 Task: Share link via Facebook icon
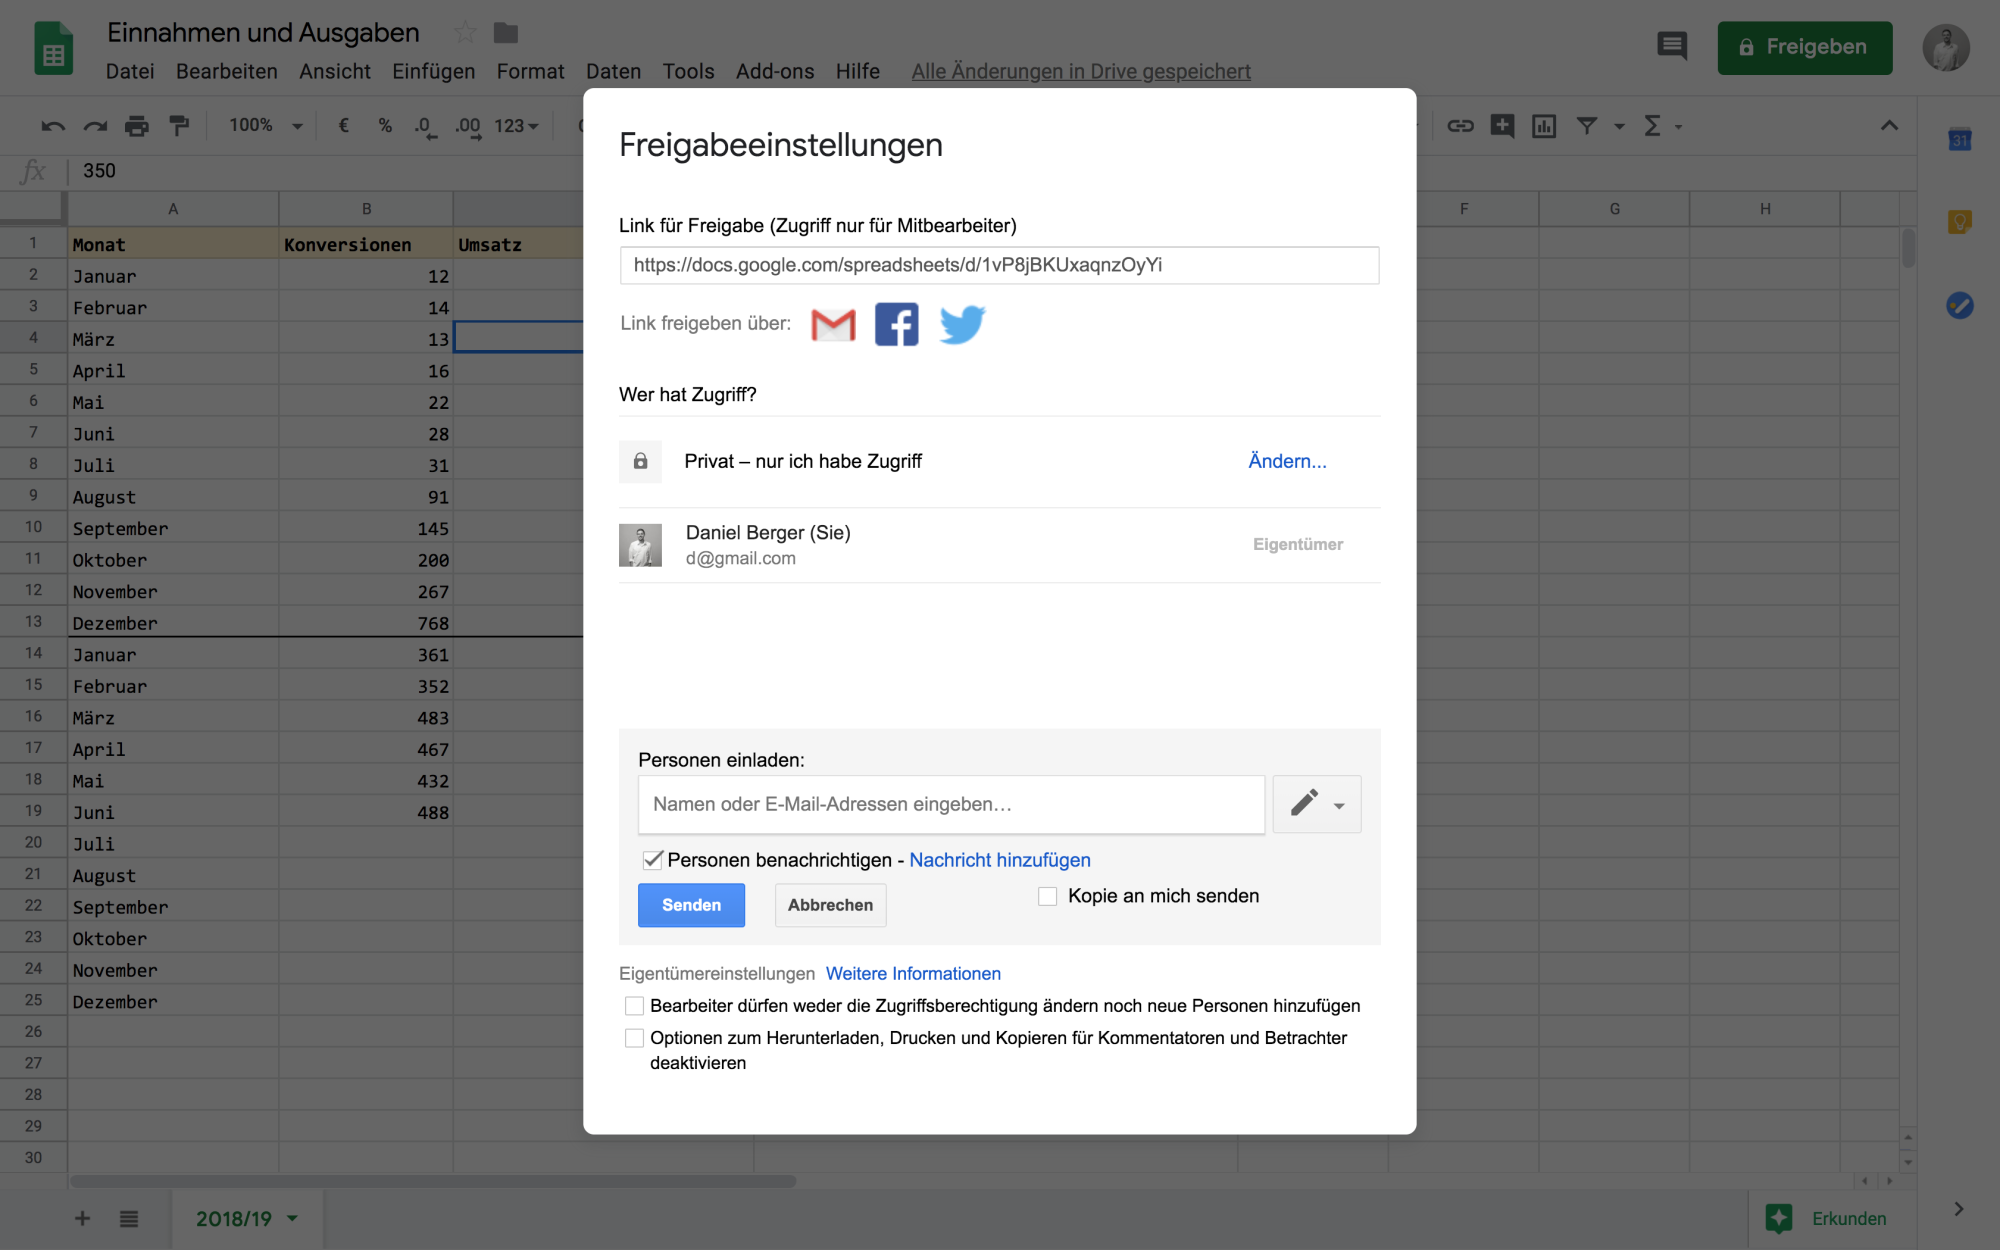pos(896,325)
